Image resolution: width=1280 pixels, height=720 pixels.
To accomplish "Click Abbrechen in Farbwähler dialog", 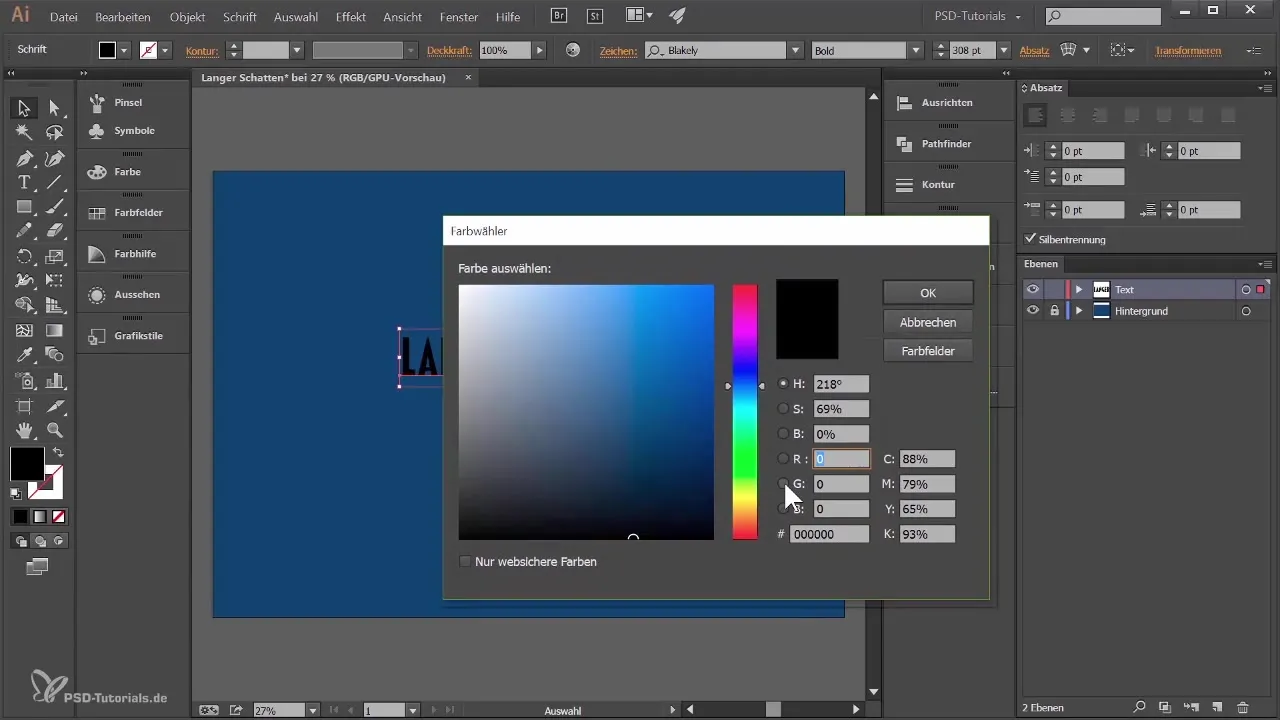I will 928,322.
